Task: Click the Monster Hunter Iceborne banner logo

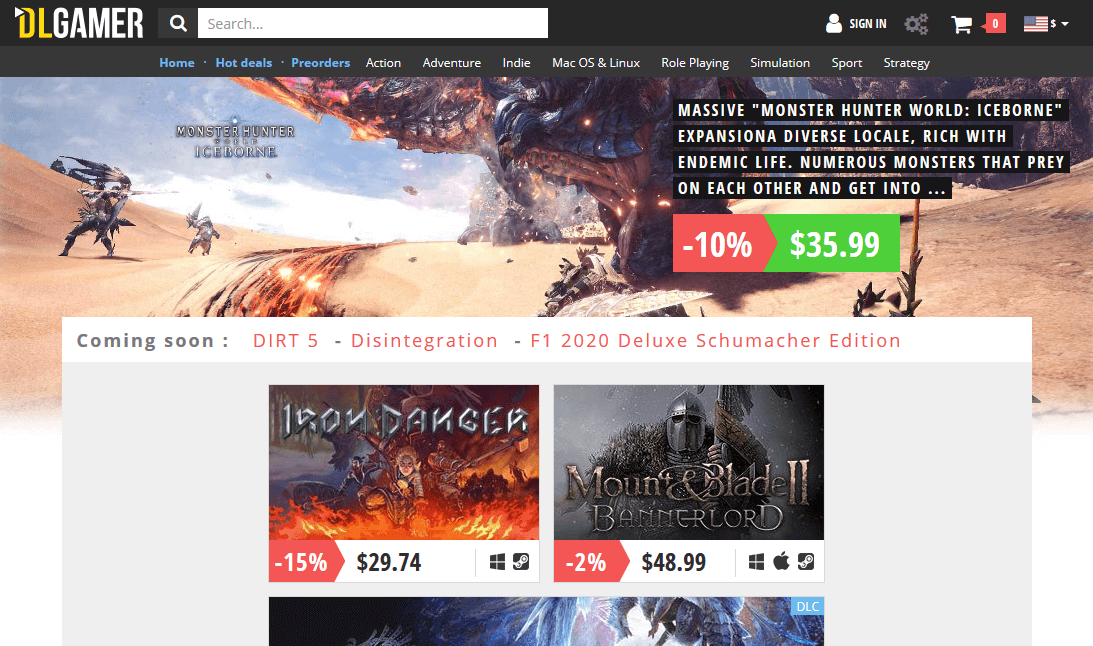Action: coord(235,139)
